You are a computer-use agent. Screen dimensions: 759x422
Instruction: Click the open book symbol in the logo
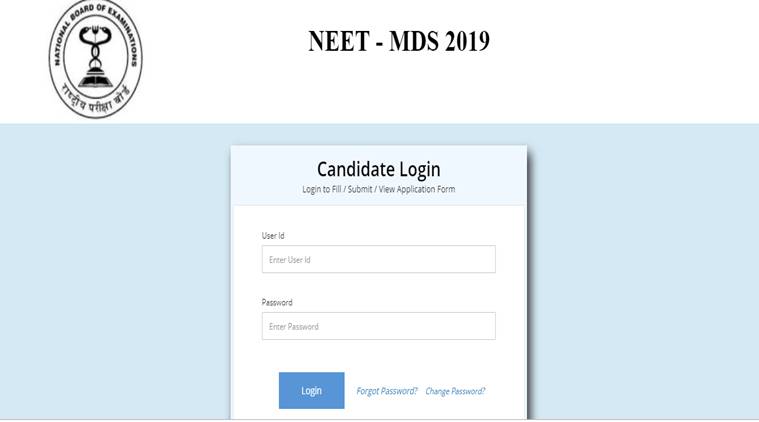96,79
